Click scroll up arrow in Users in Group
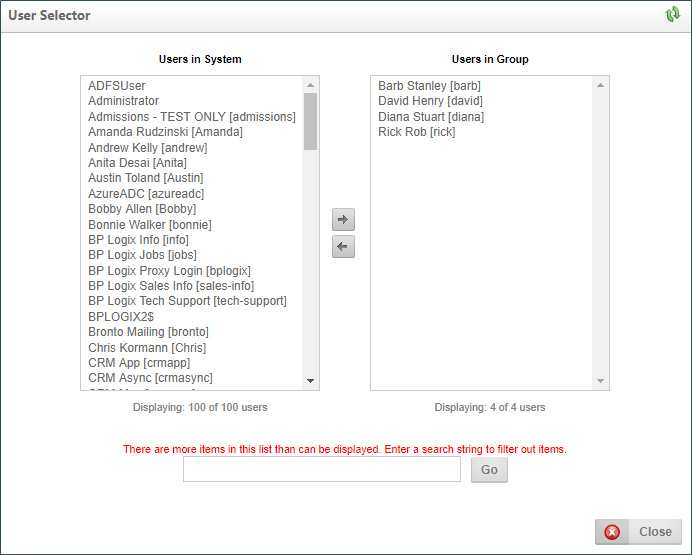 [x=600, y=85]
